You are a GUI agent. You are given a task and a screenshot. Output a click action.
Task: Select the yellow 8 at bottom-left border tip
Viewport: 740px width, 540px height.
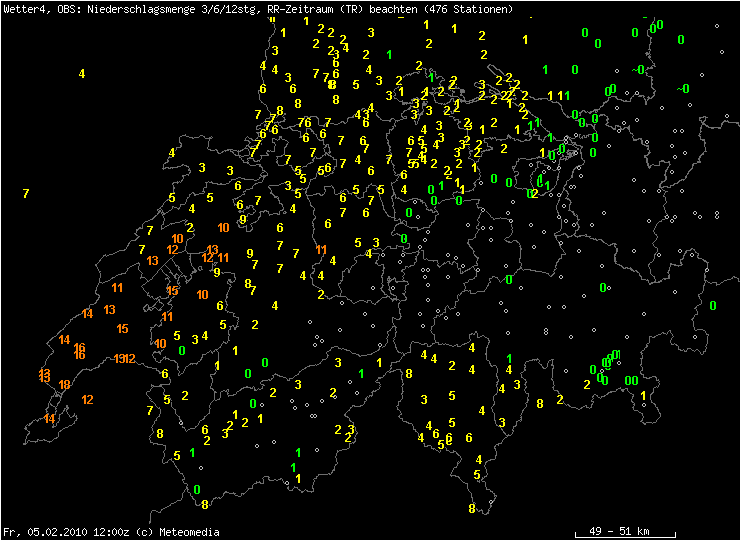tap(205, 504)
